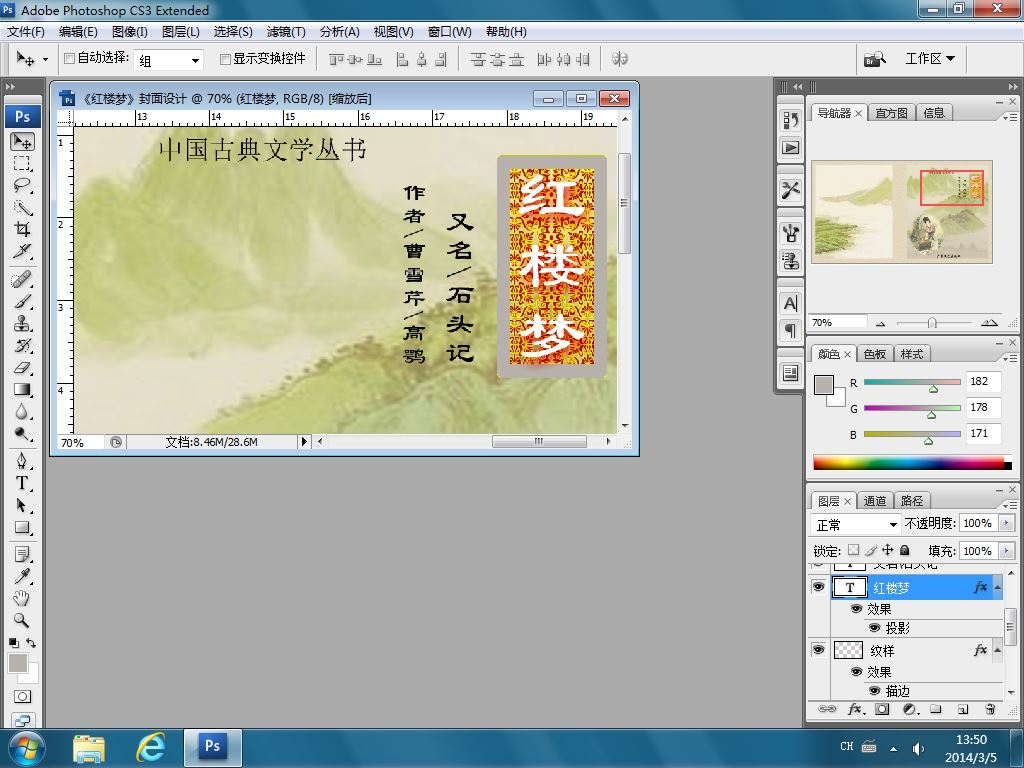Select the Notes tool
1024x768 pixels.
point(22,554)
